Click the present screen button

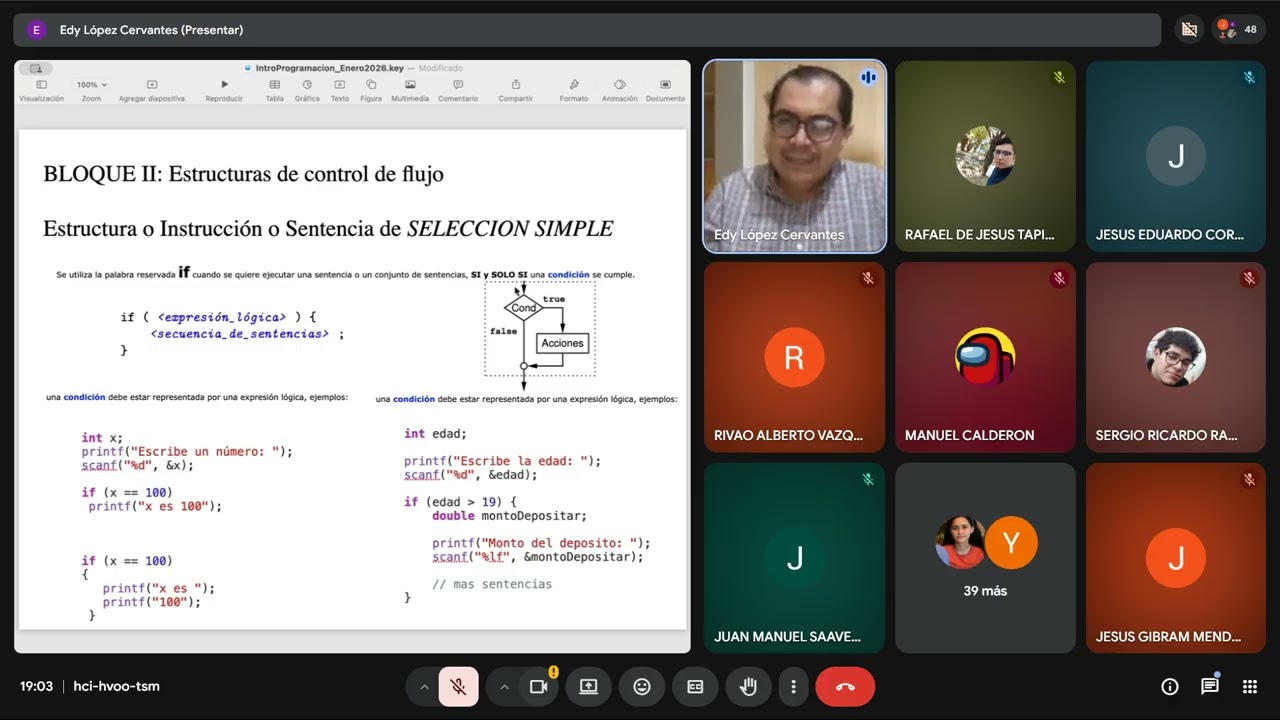click(x=588, y=687)
